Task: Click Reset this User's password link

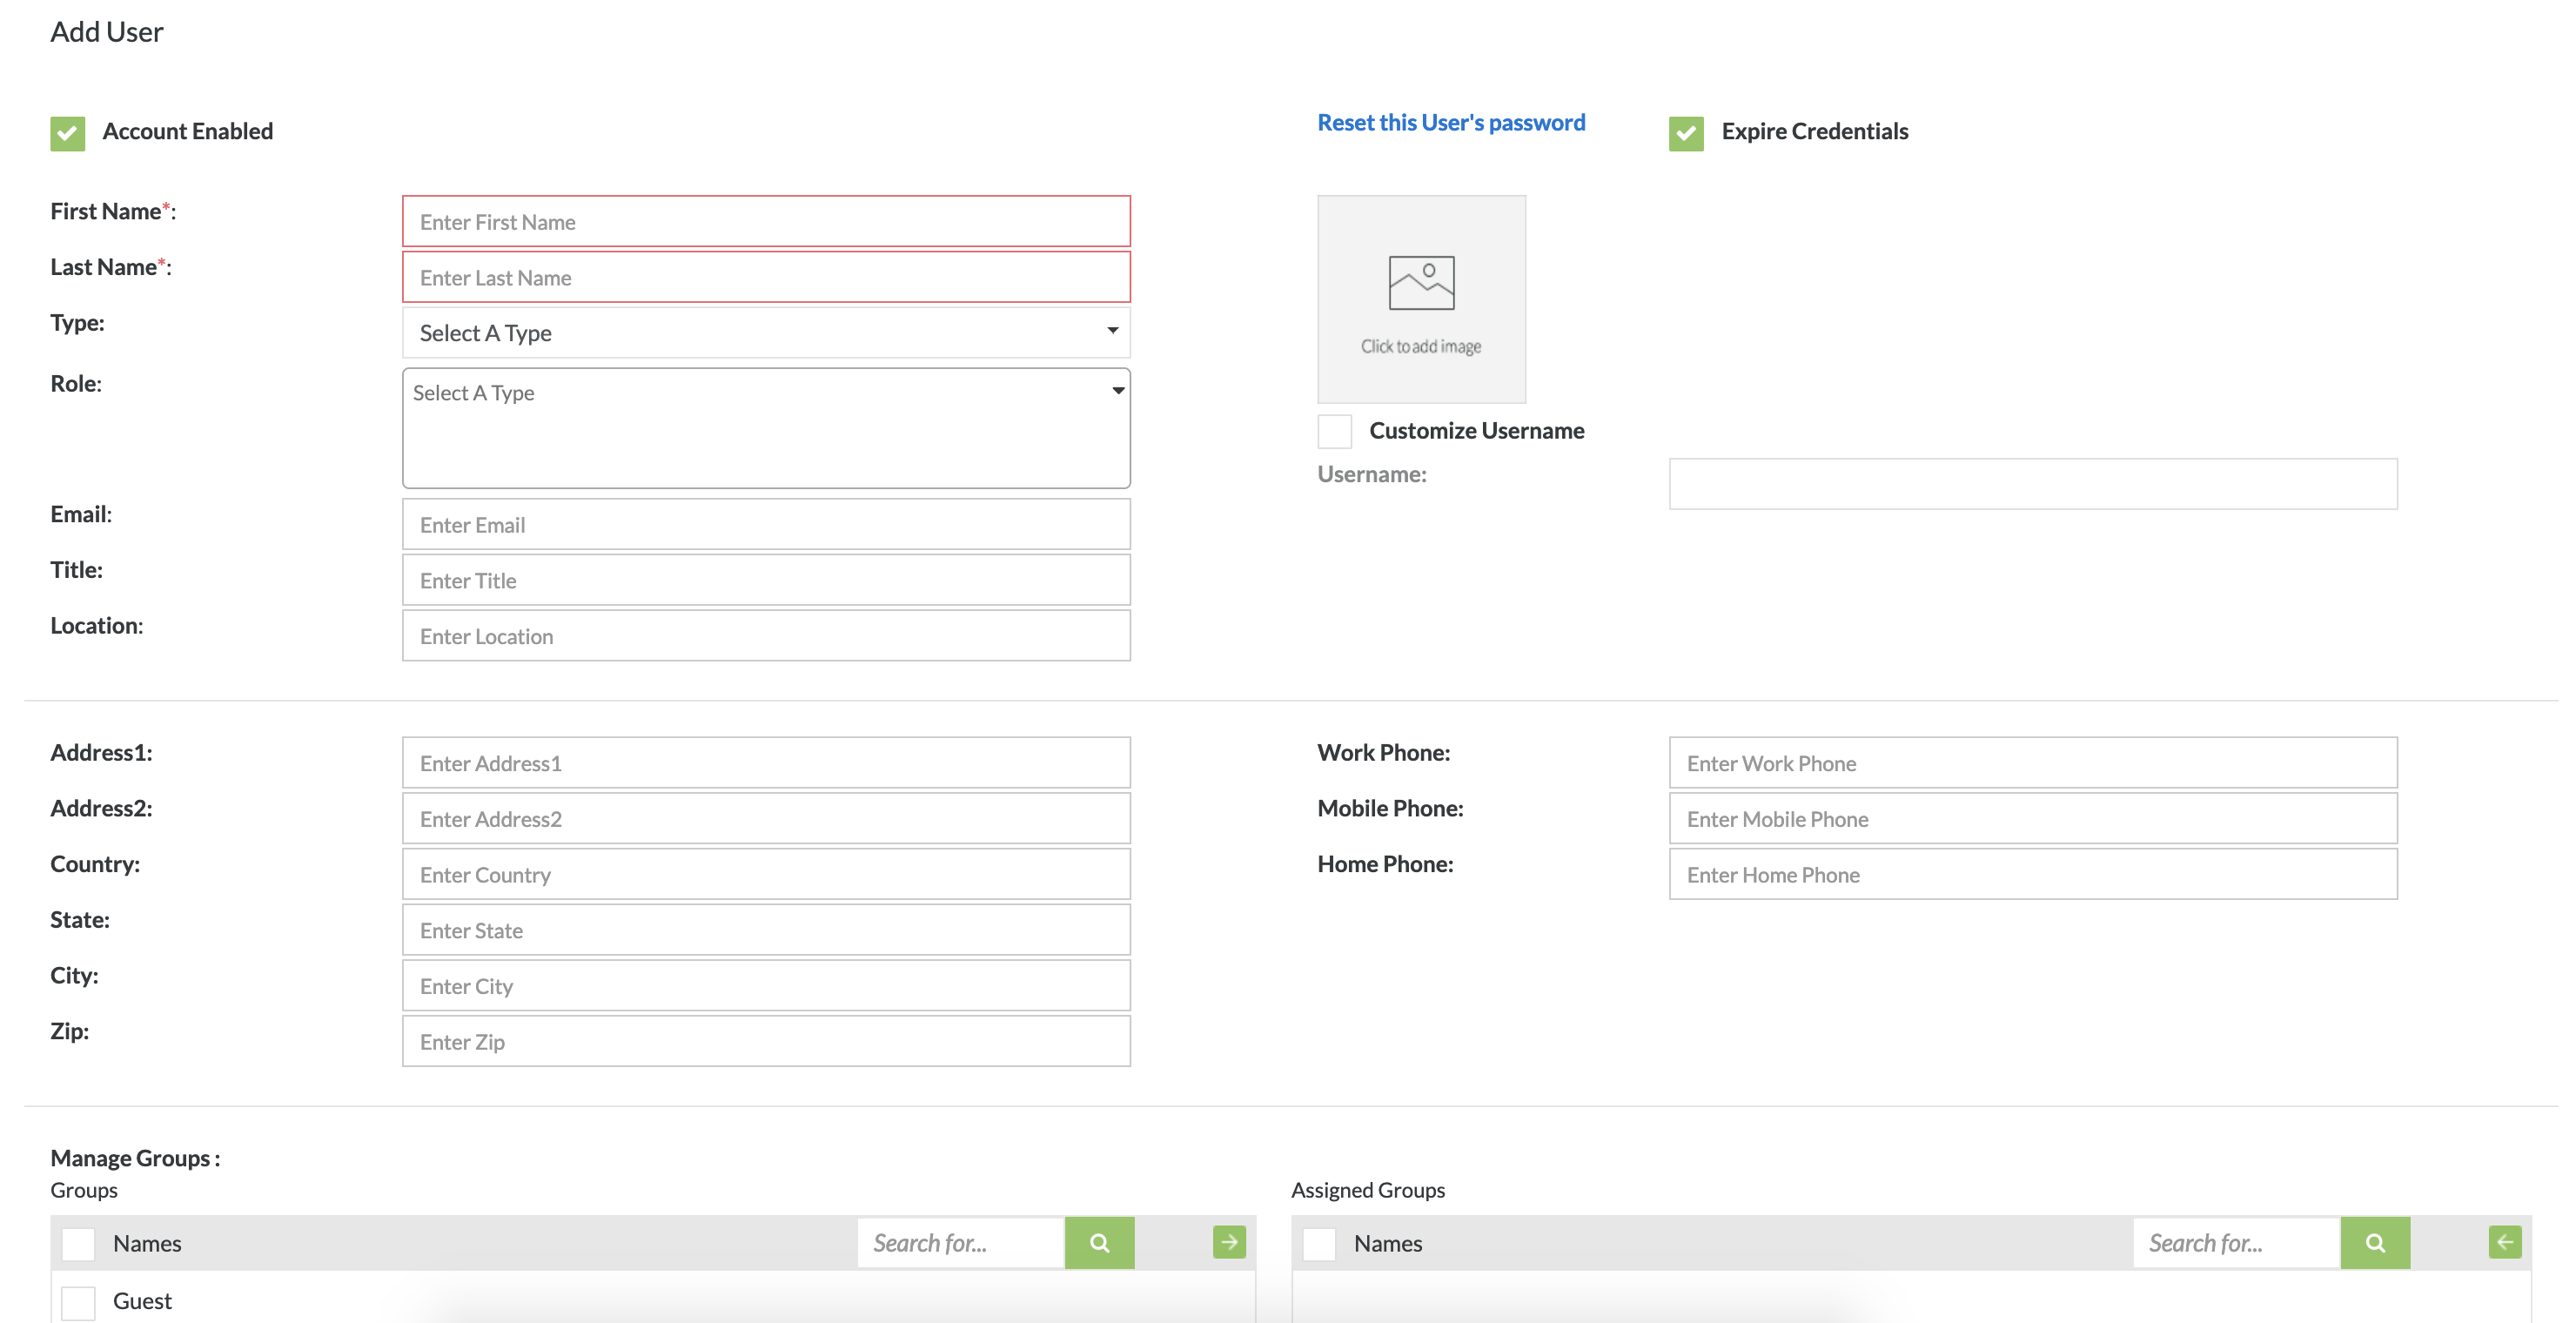Action: [1451, 123]
